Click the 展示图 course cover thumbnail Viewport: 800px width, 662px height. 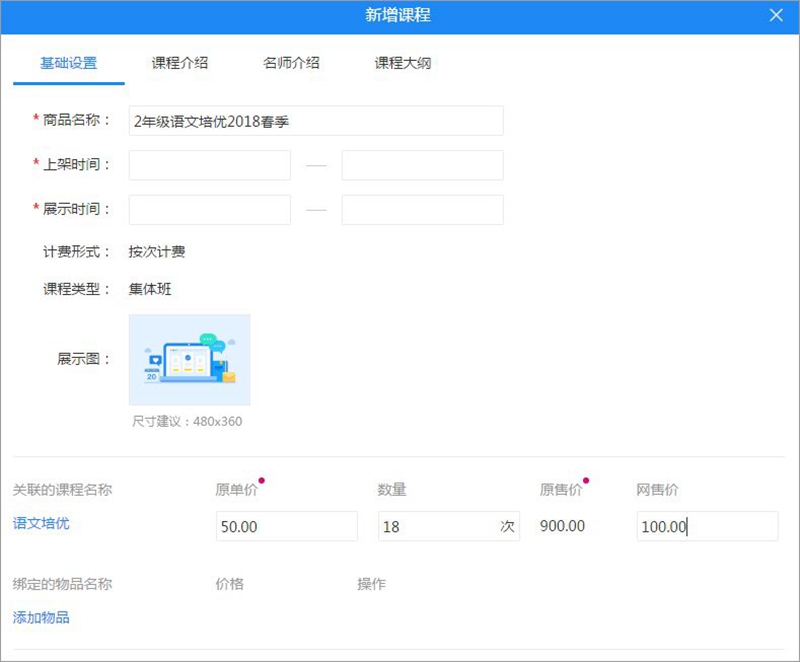[190, 359]
